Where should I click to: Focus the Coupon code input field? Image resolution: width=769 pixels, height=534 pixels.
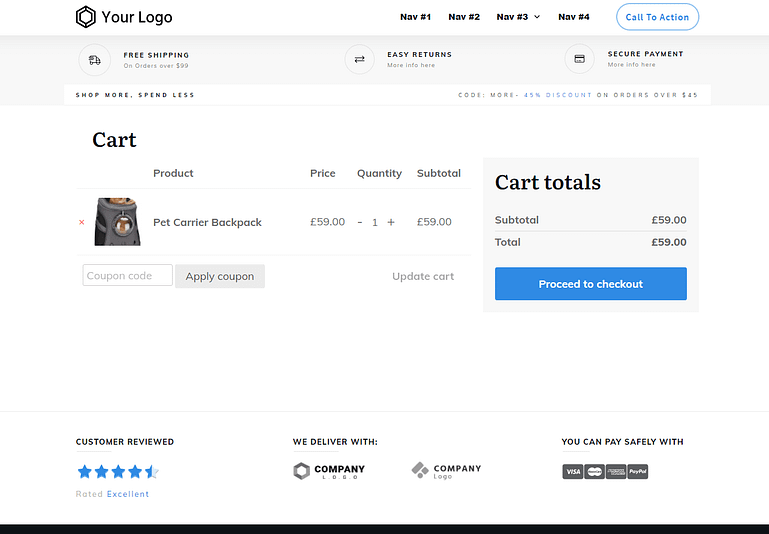(127, 276)
